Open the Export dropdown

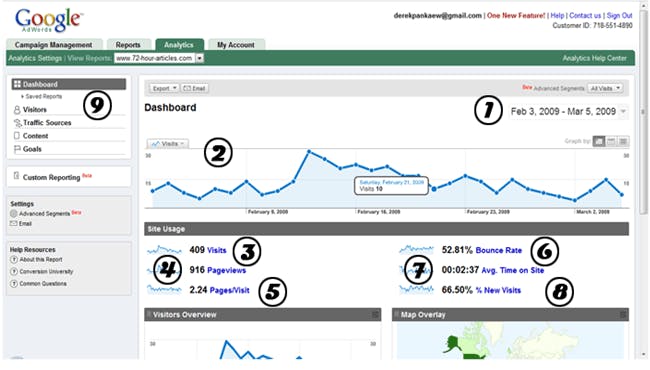click(x=164, y=88)
